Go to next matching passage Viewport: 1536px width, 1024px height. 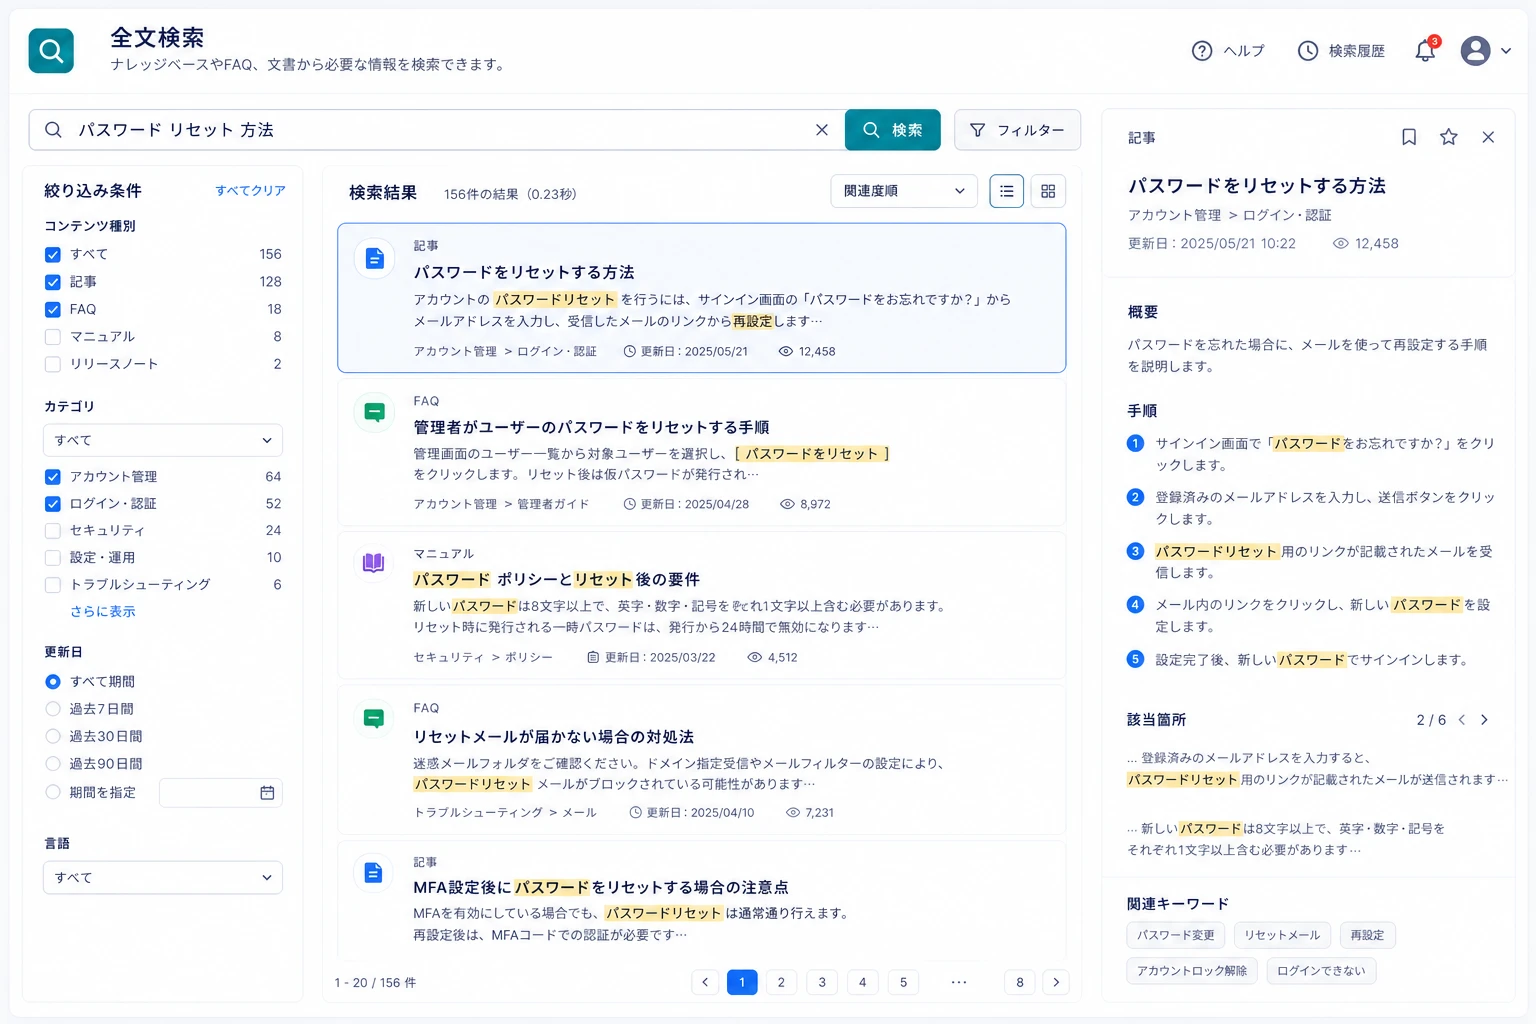click(1484, 720)
